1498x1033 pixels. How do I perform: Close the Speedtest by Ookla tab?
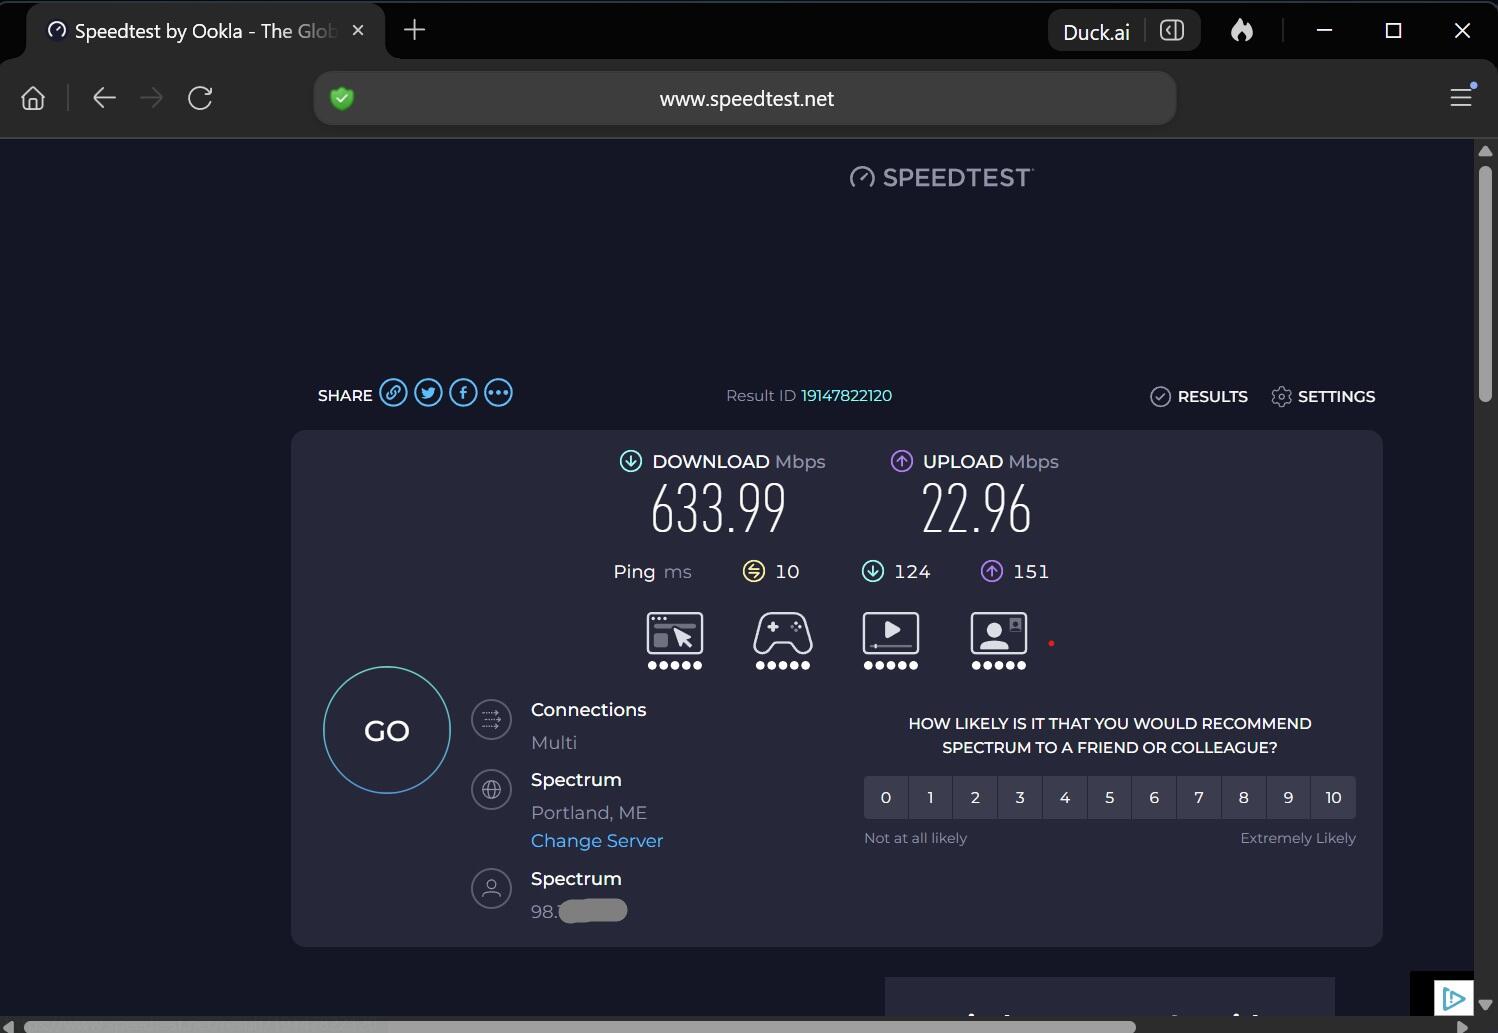pos(358,31)
